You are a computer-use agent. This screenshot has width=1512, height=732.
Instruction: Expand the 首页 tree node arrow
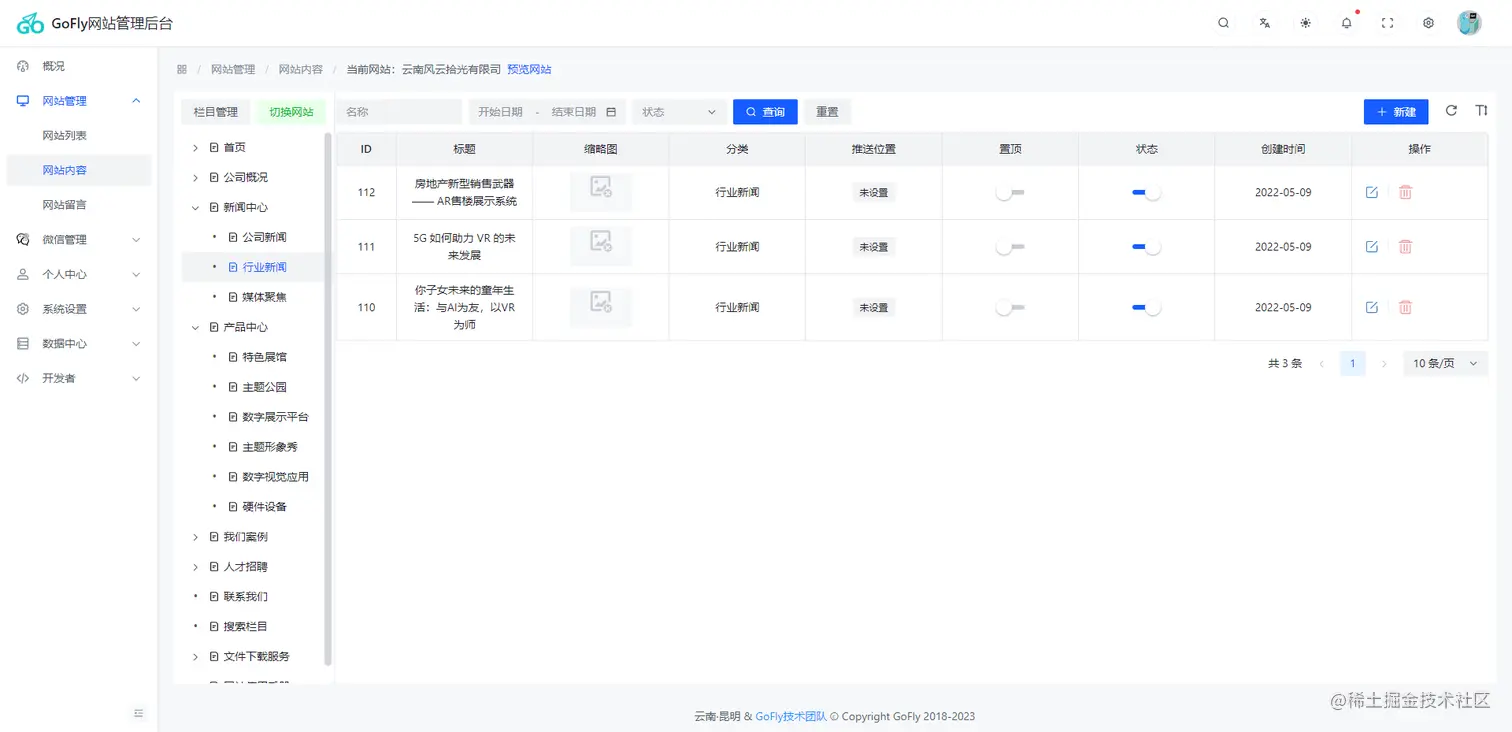pyautogui.click(x=196, y=148)
